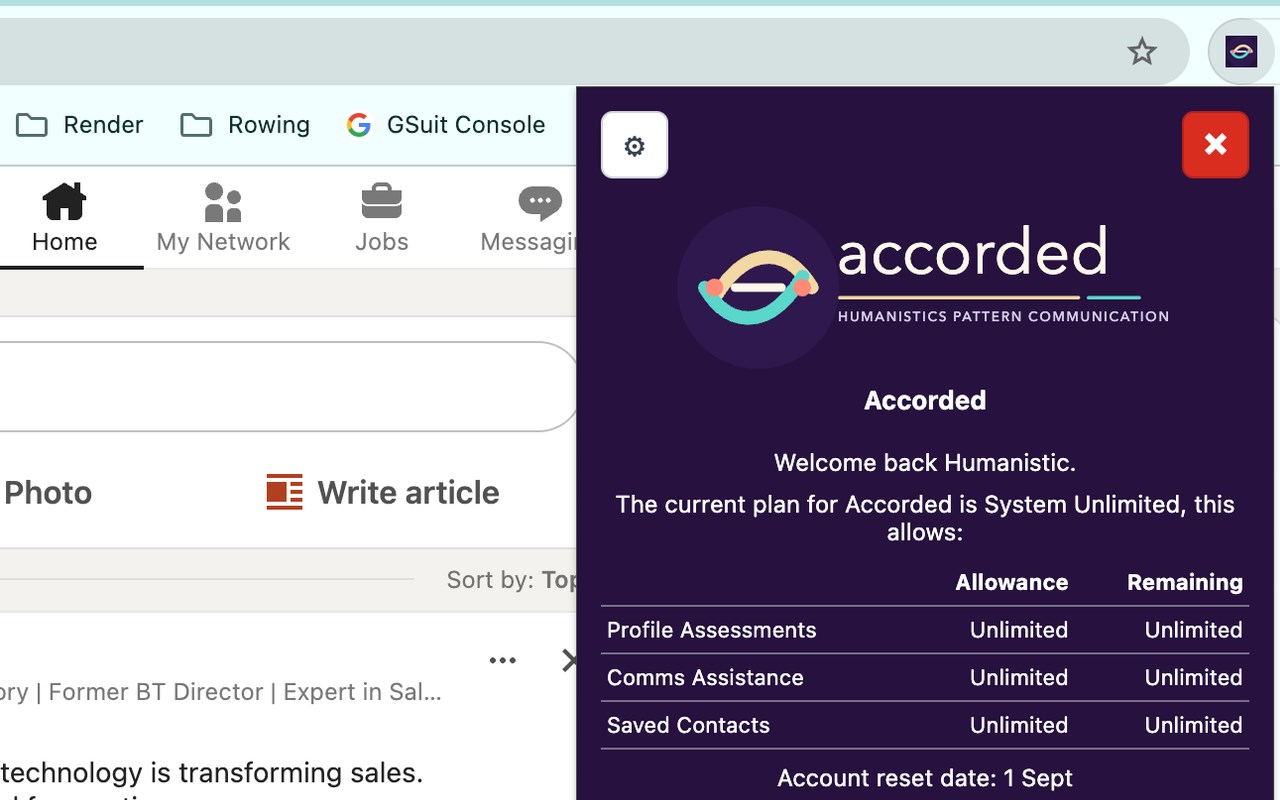The image size is (1280, 800).
Task: Open the Render bookmarks folder
Action: (80, 125)
